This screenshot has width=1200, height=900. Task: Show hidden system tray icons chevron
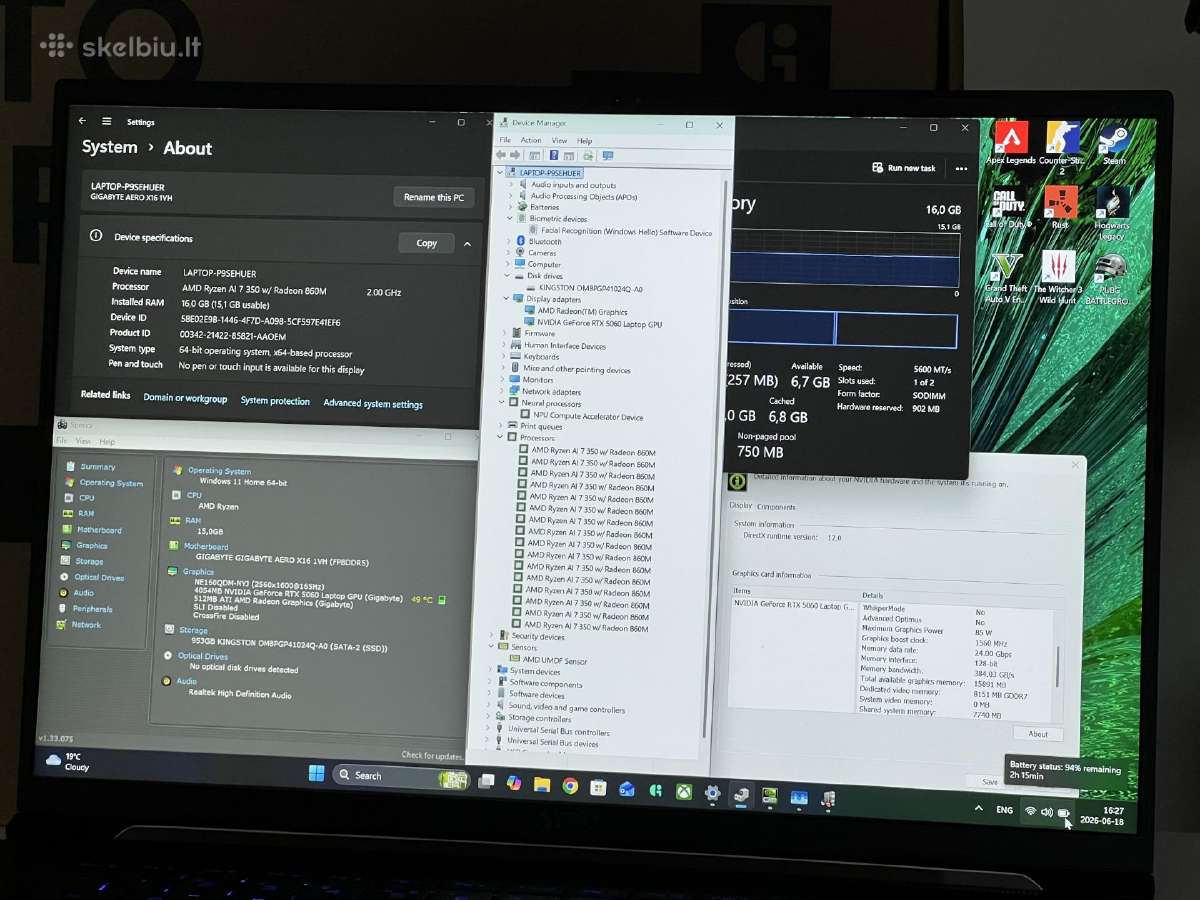click(x=979, y=807)
